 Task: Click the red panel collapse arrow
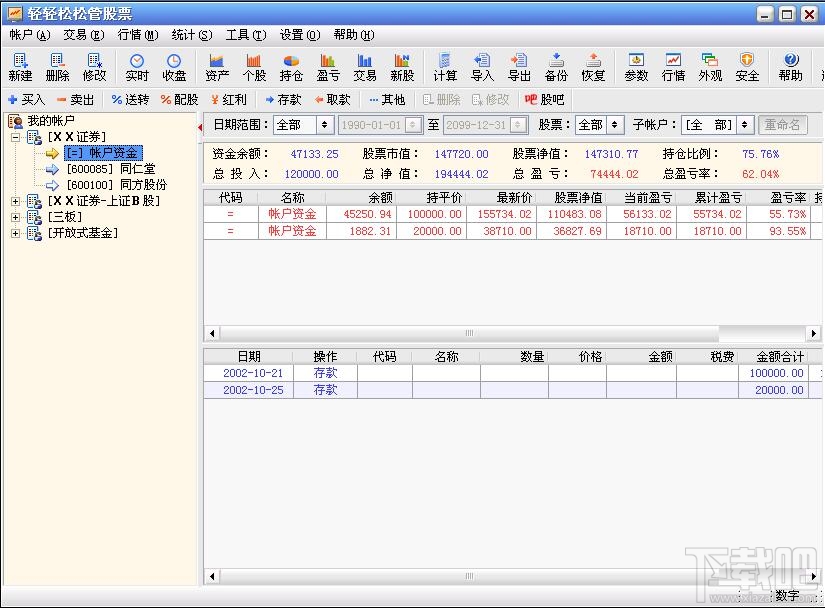[x=200, y=127]
